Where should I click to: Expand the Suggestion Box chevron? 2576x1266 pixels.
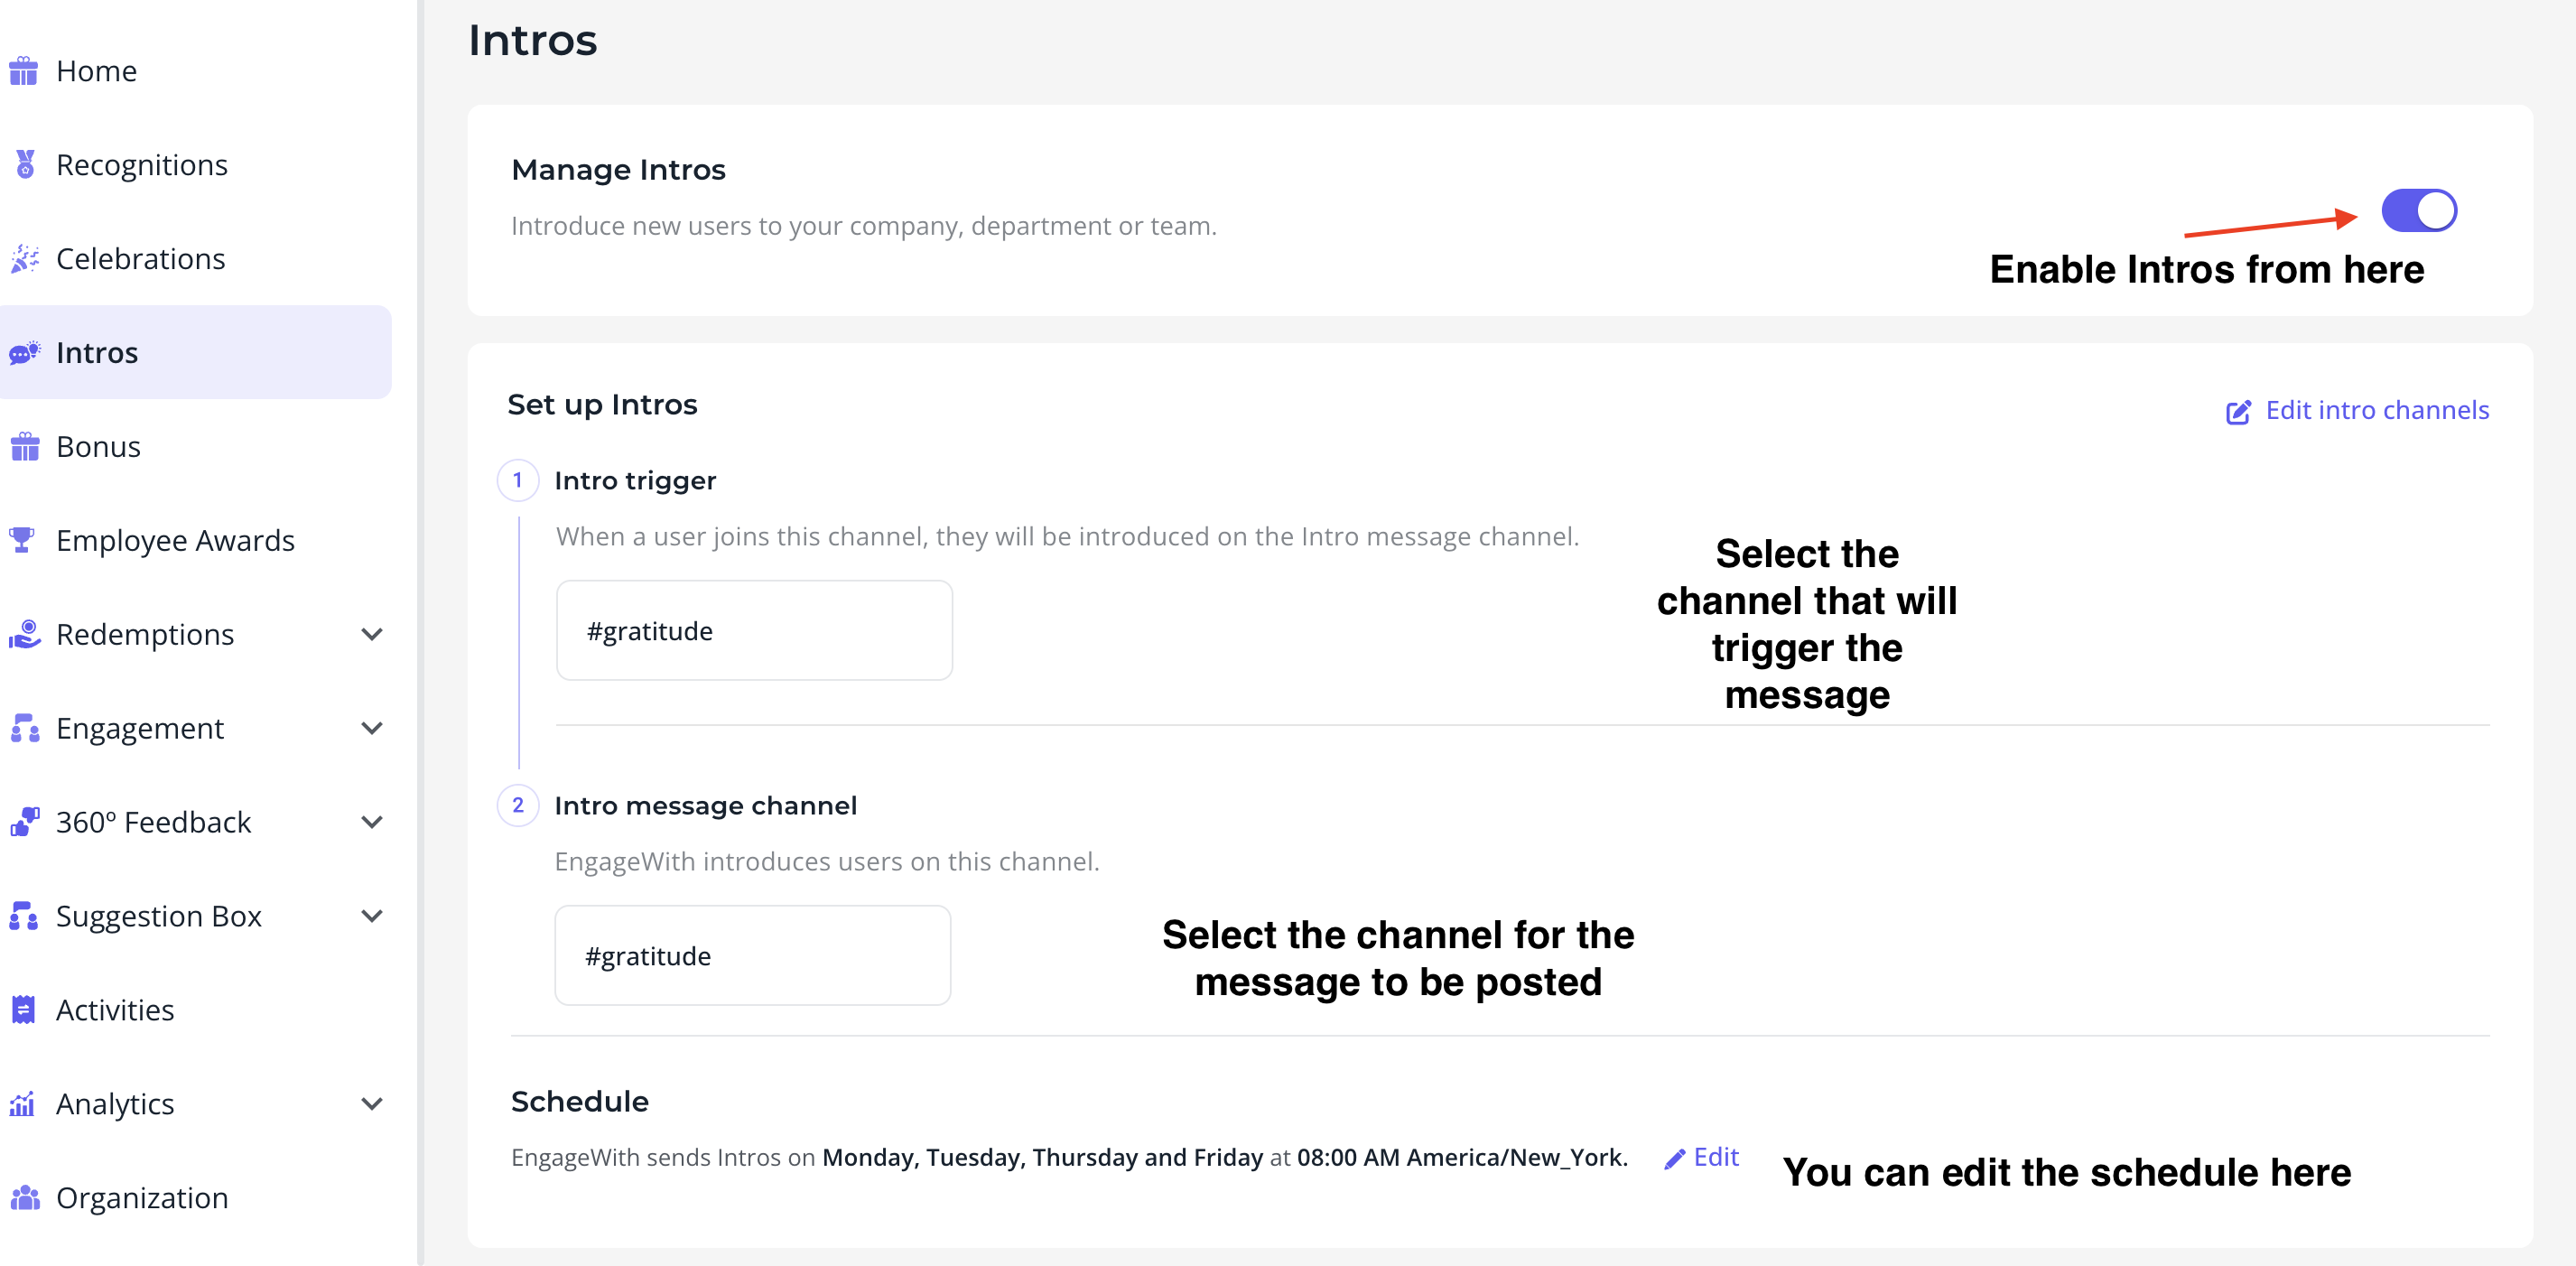tap(372, 917)
